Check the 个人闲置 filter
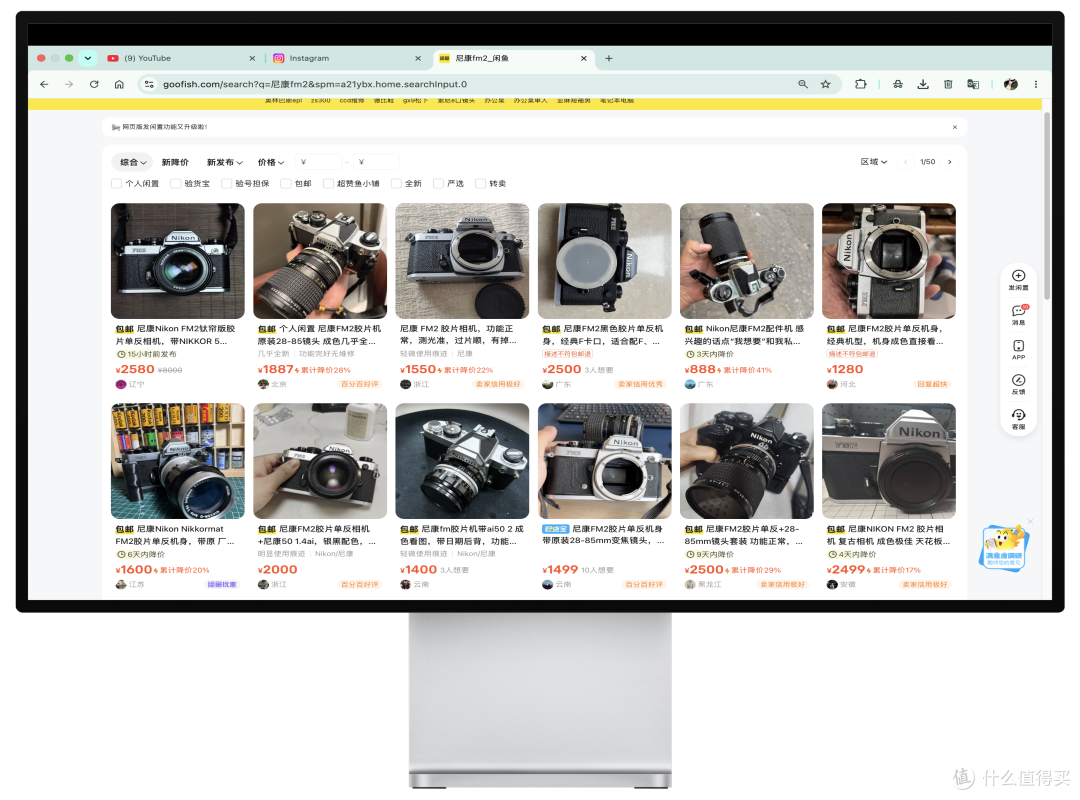Image resolution: width=1080 pixels, height=800 pixels. [116, 183]
